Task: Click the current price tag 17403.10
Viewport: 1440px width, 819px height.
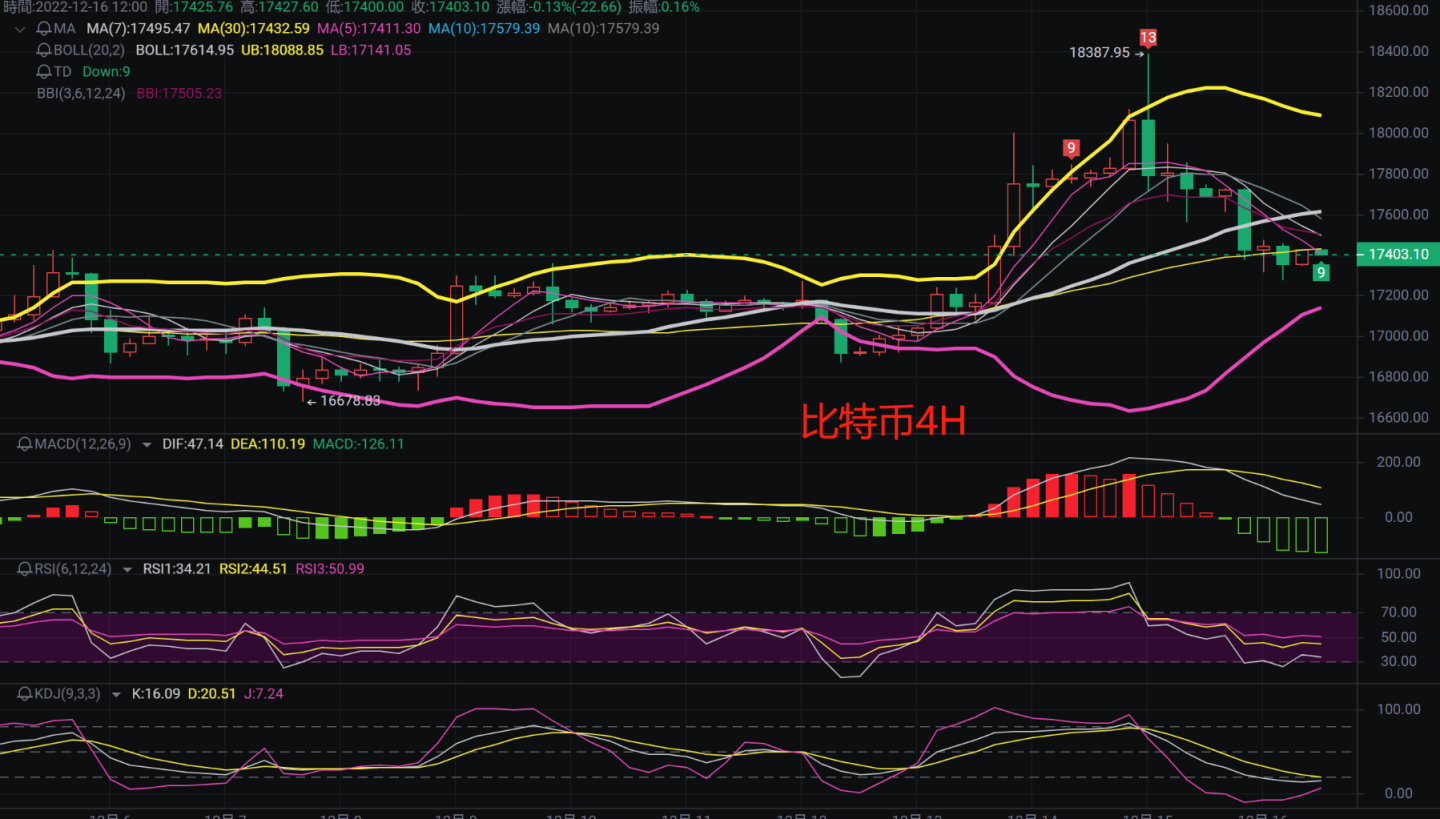Action: tap(1394, 255)
